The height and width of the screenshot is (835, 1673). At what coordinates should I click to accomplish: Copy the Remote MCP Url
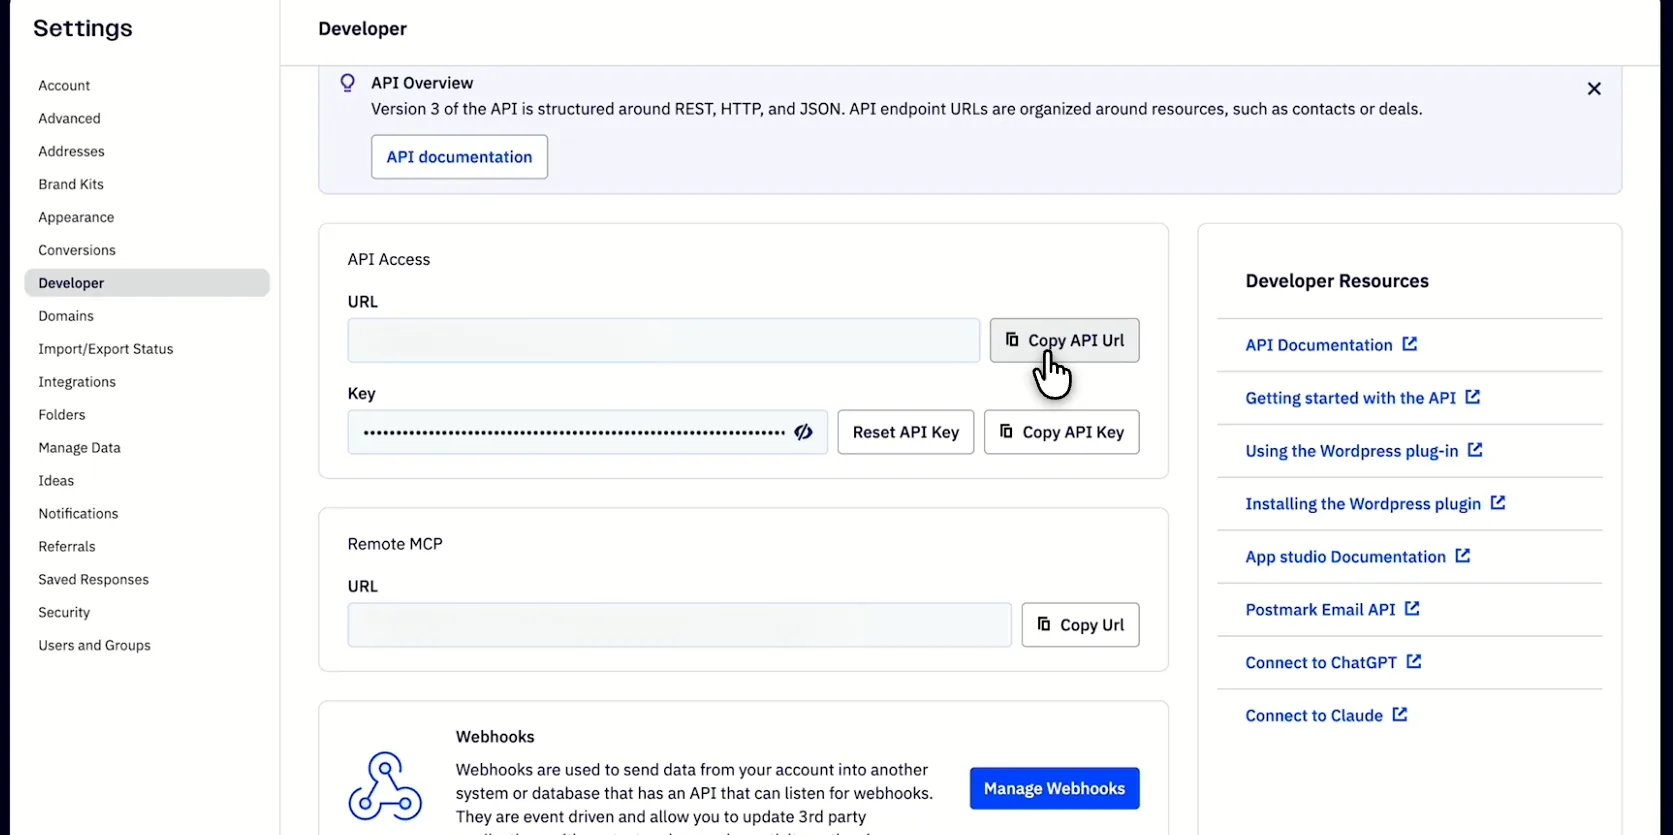point(1080,625)
